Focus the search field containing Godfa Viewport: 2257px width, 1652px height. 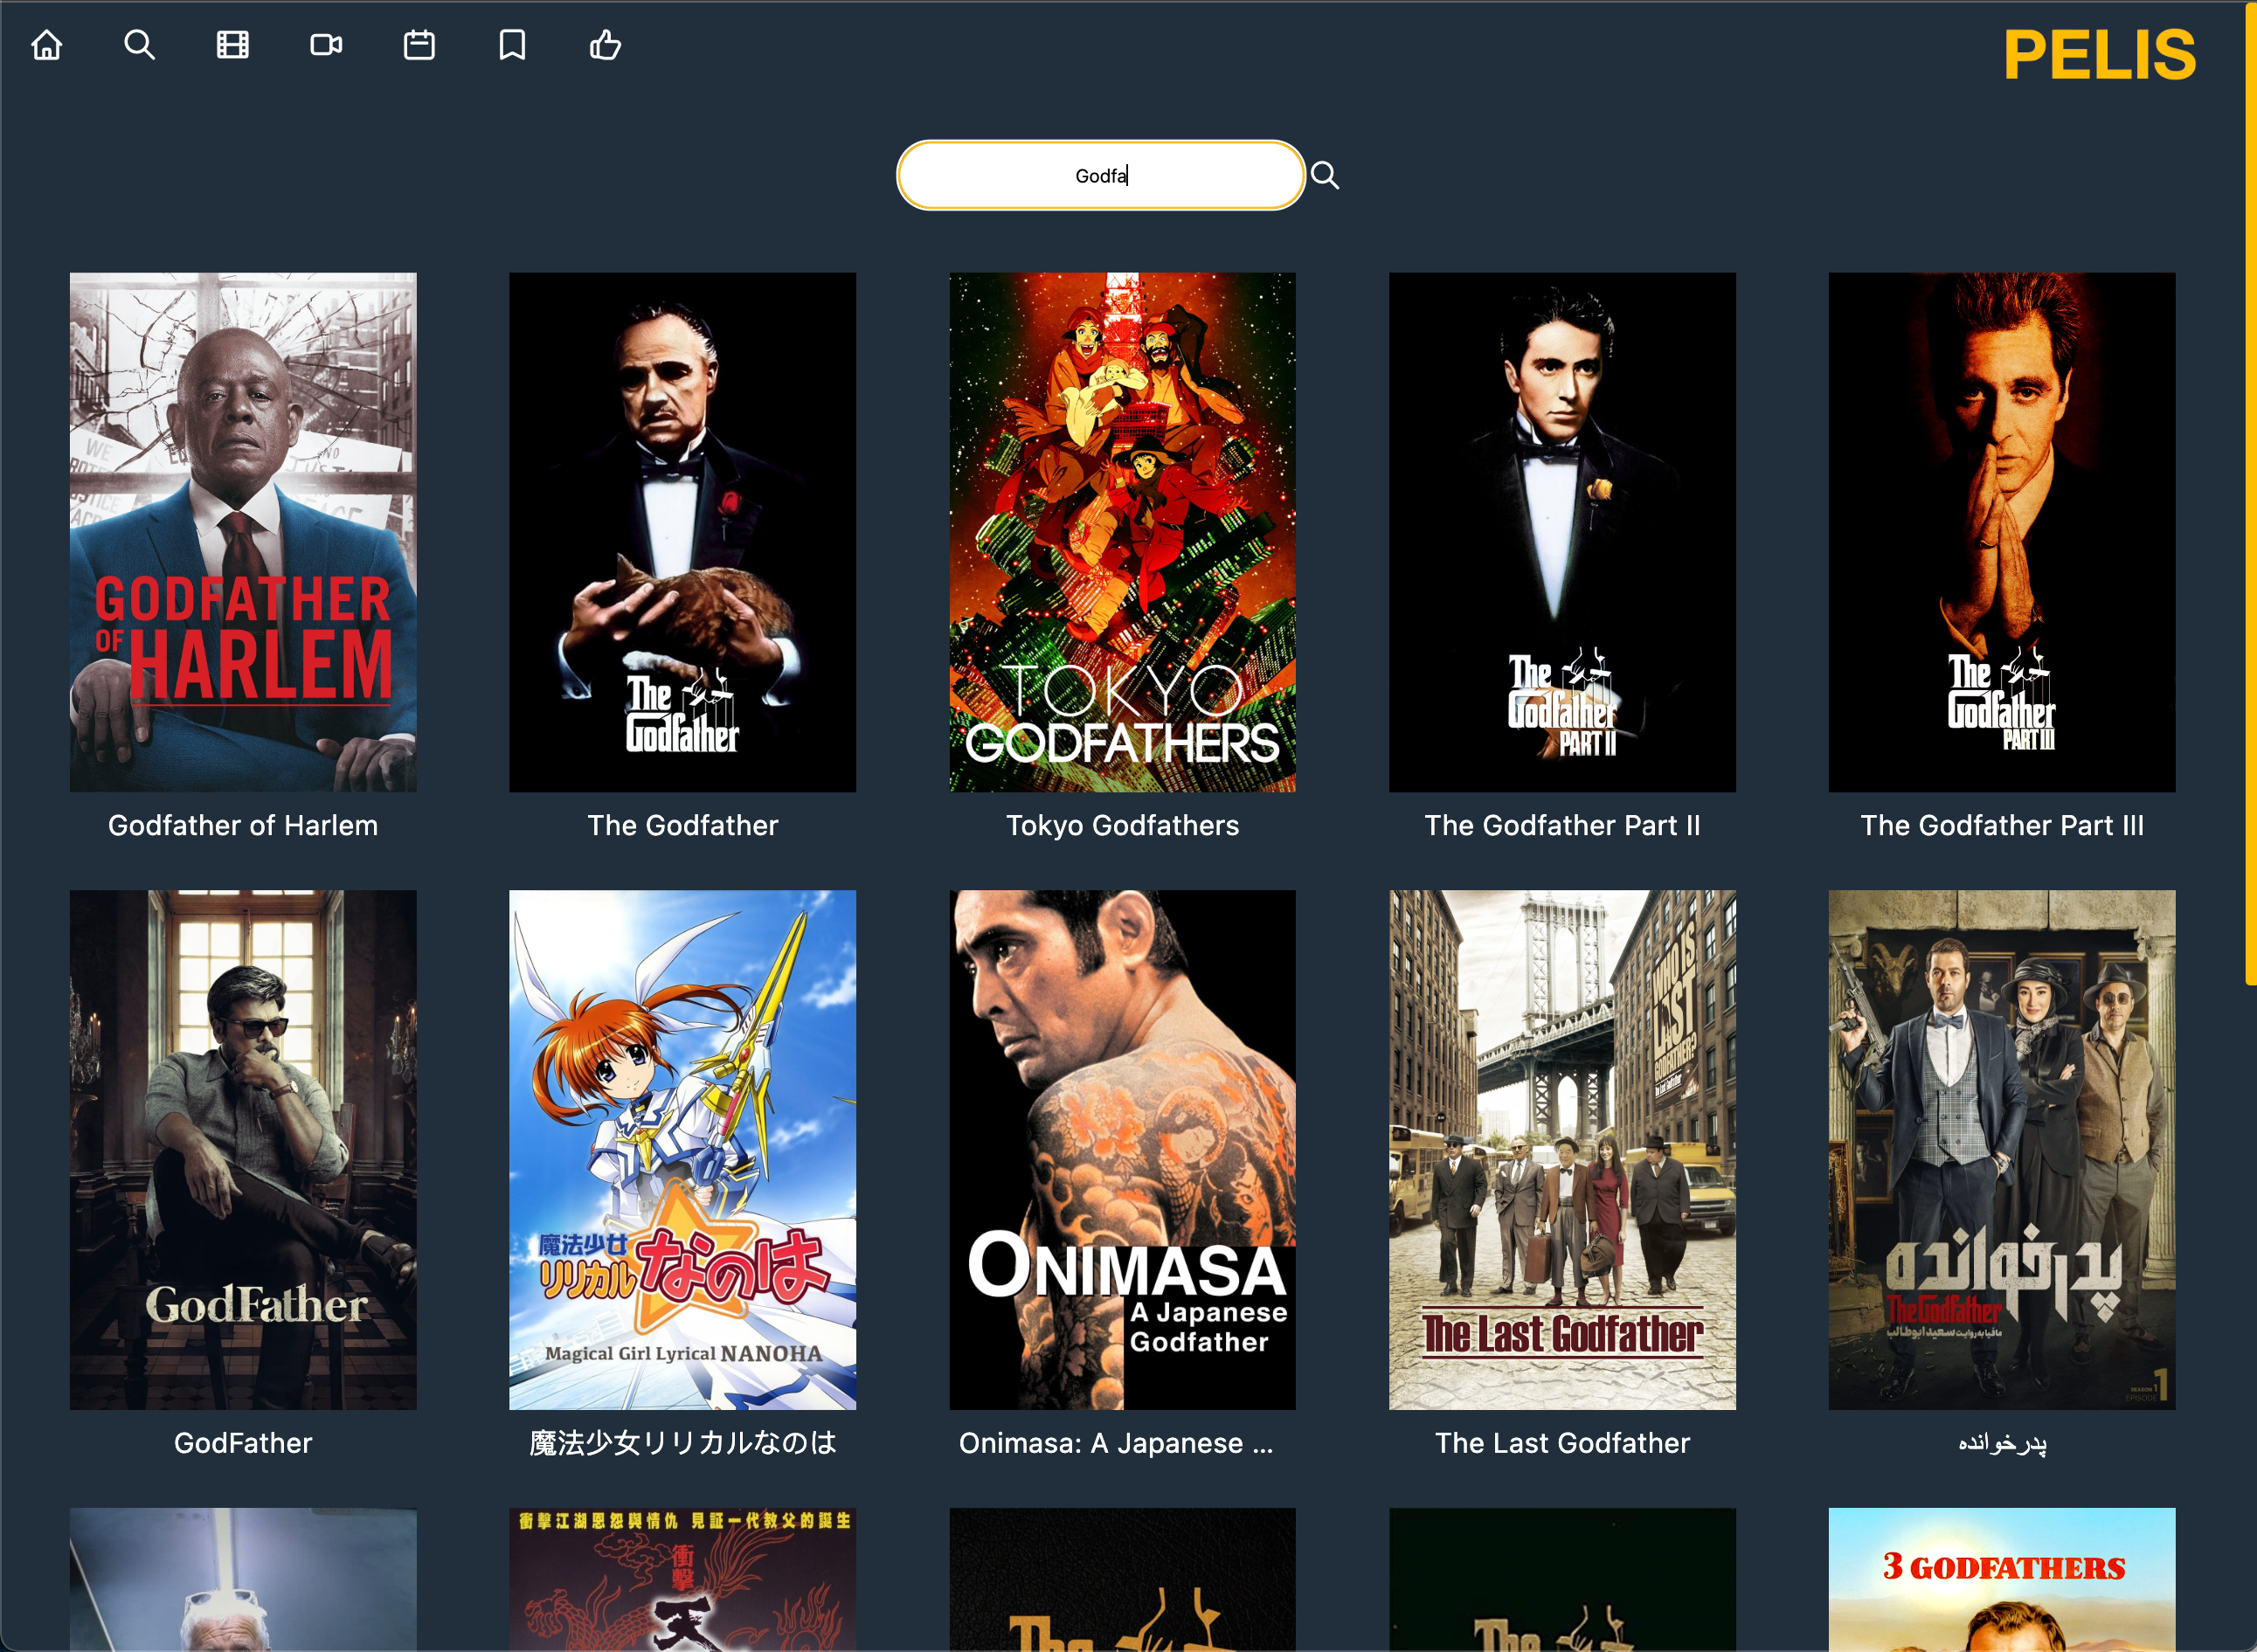[1101, 175]
